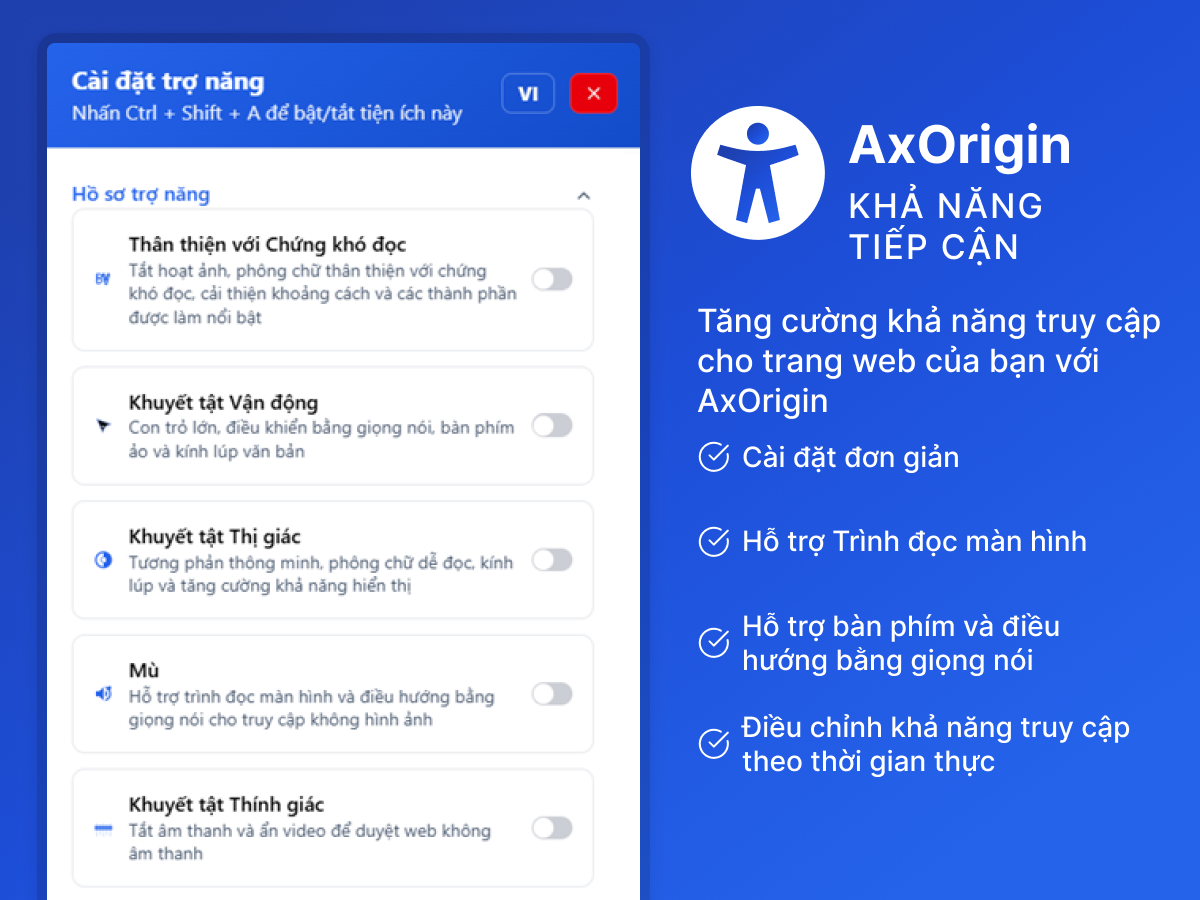Collapse the Hồ sơ trợ năng chevron
The height and width of the screenshot is (900, 1200).
pos(584,195)
